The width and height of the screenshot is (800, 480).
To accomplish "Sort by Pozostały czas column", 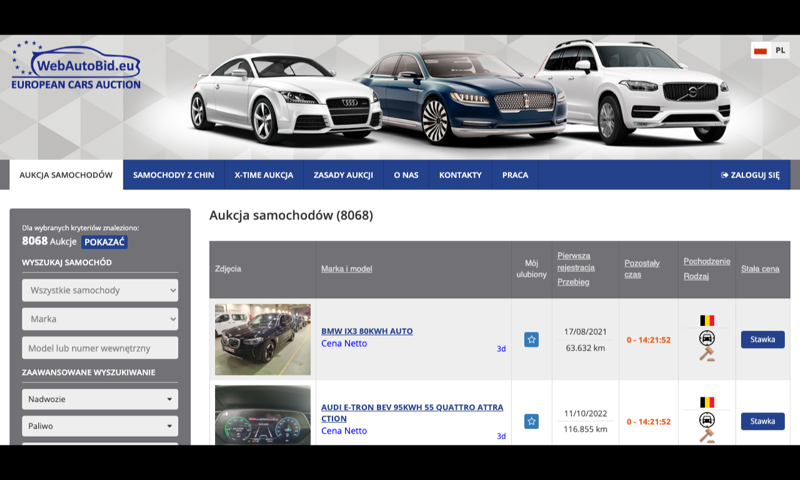I will [642, 269].
